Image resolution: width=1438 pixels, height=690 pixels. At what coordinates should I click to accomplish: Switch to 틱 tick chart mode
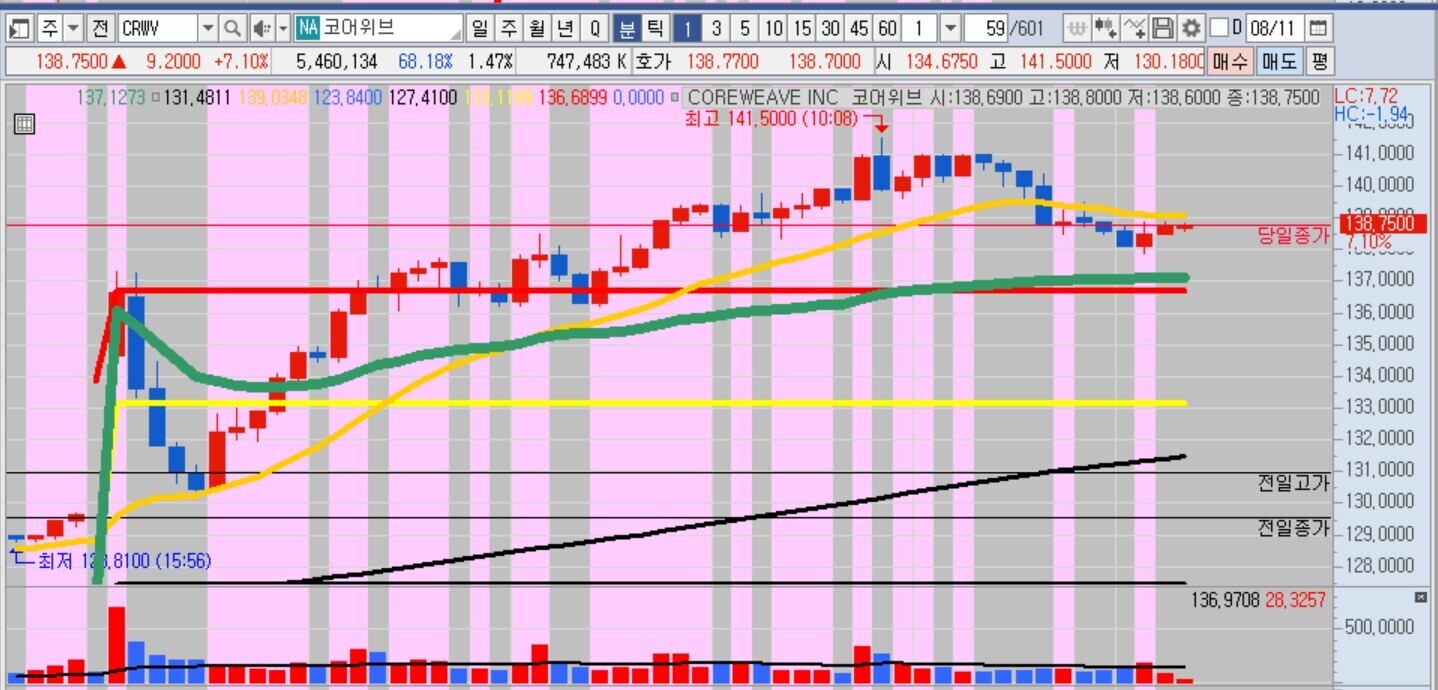654,28
